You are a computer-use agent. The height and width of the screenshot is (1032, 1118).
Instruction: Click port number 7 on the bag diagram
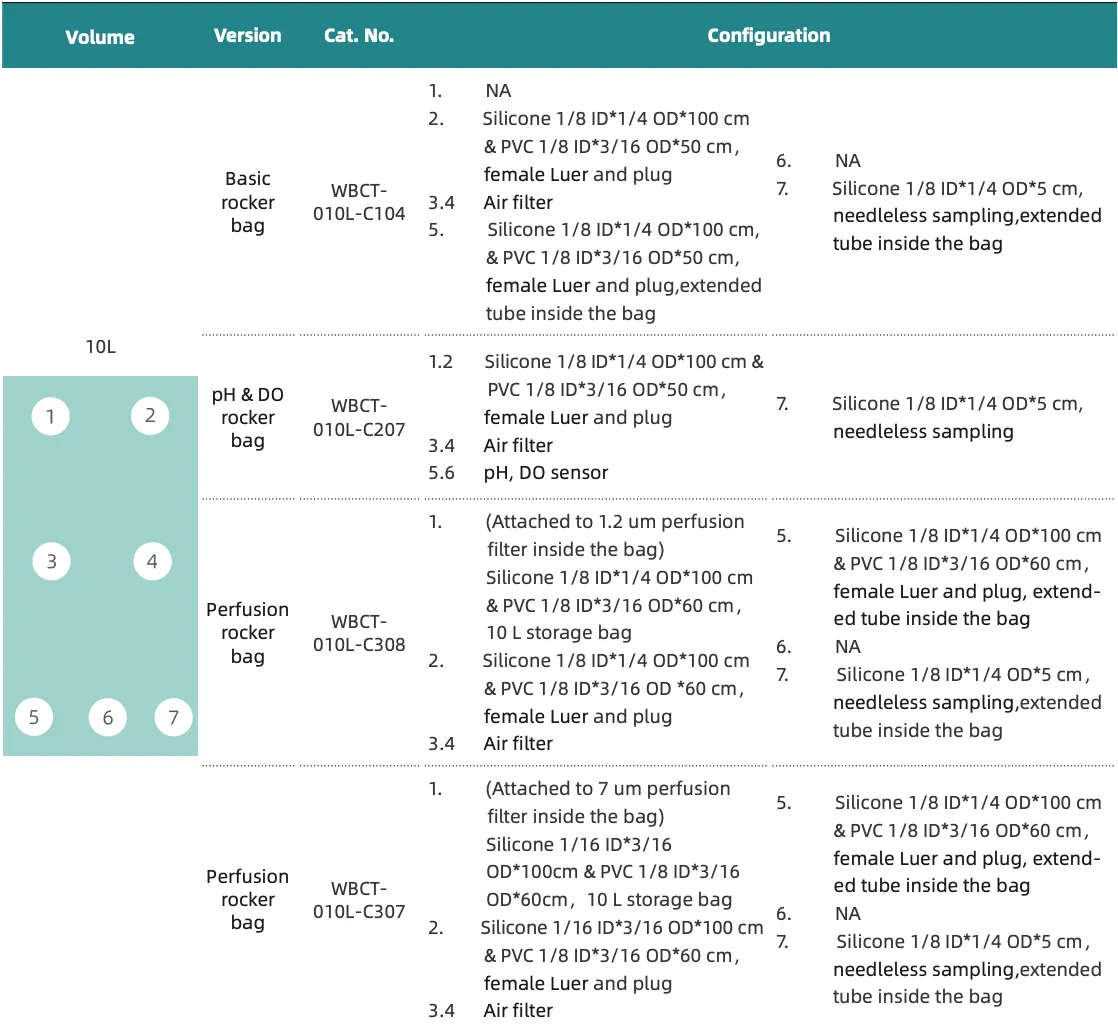tap(173, 717)
